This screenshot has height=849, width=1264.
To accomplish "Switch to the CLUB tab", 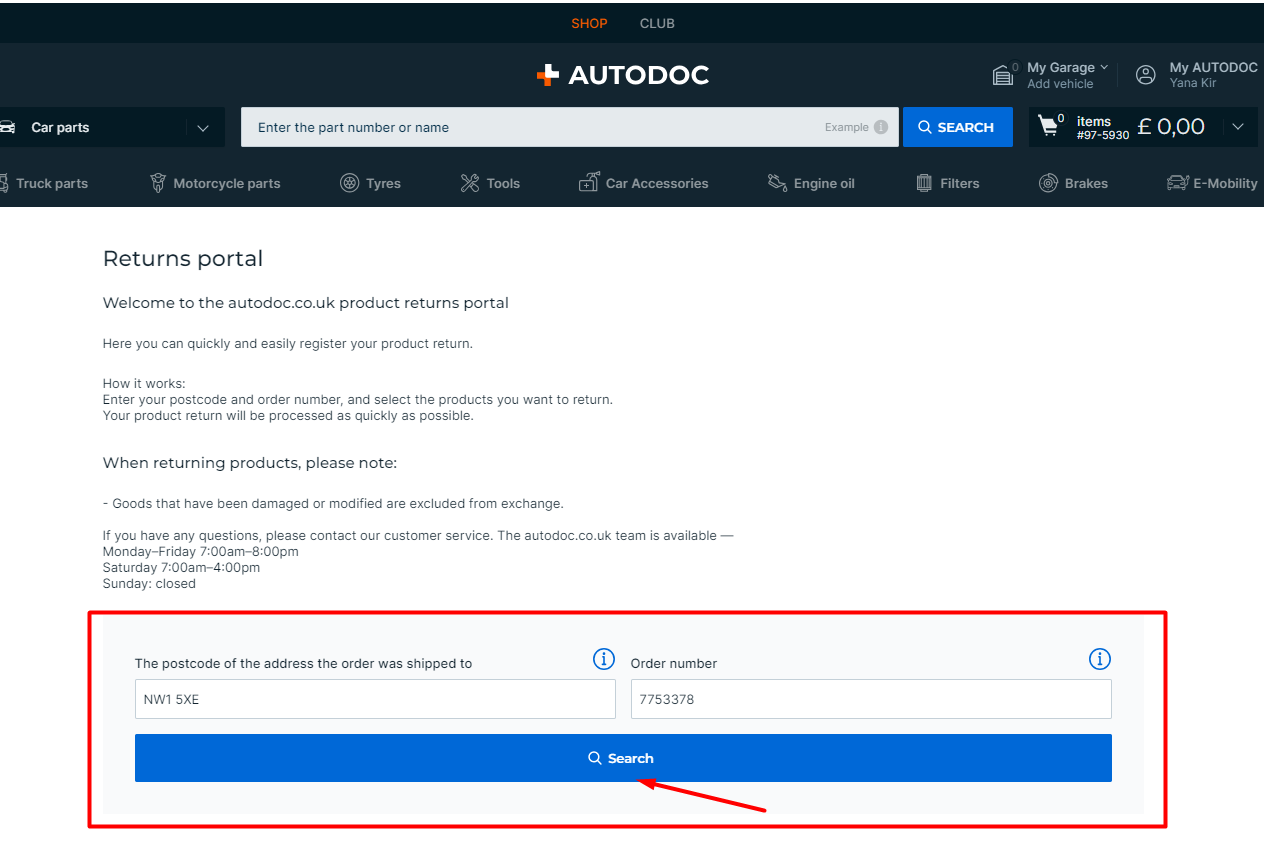I will pos(657,23).
